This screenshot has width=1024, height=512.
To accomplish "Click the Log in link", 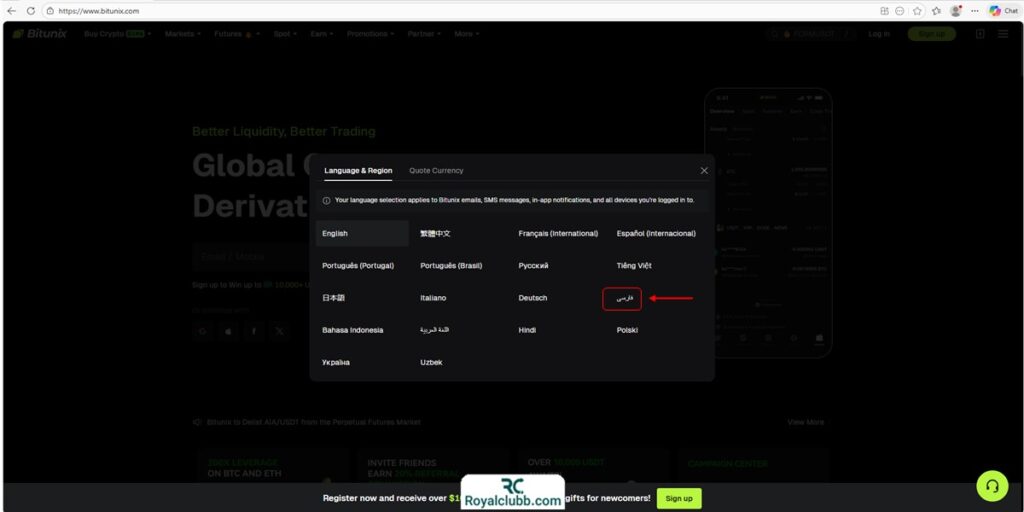I will (879, 33).
